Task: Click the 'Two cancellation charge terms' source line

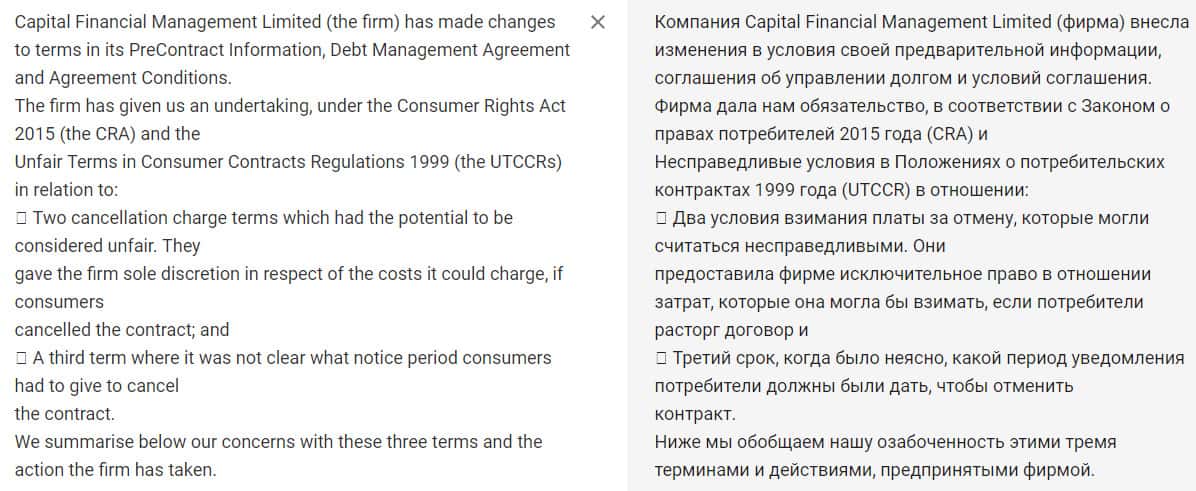Action: [x=272, y=218]
